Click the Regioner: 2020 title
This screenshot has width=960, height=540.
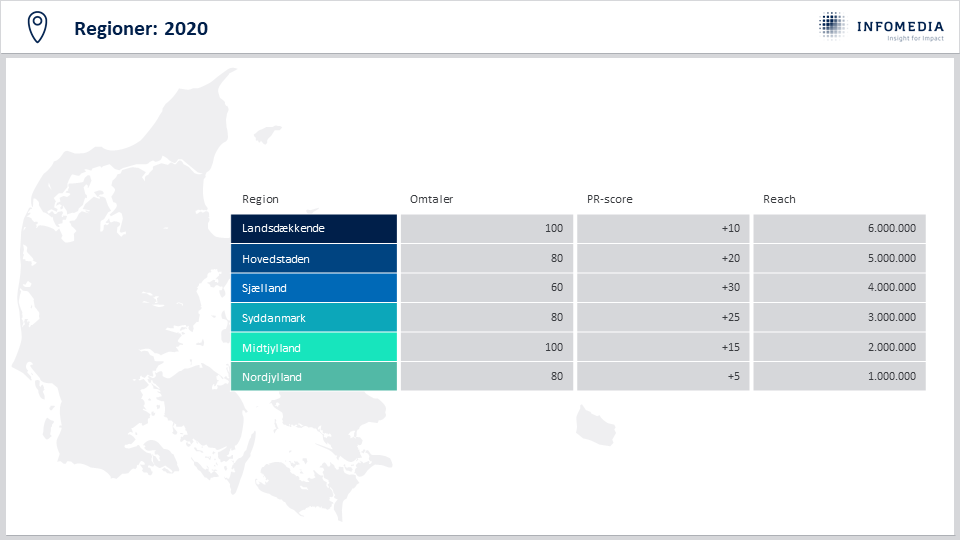click(x=141, y=28)
